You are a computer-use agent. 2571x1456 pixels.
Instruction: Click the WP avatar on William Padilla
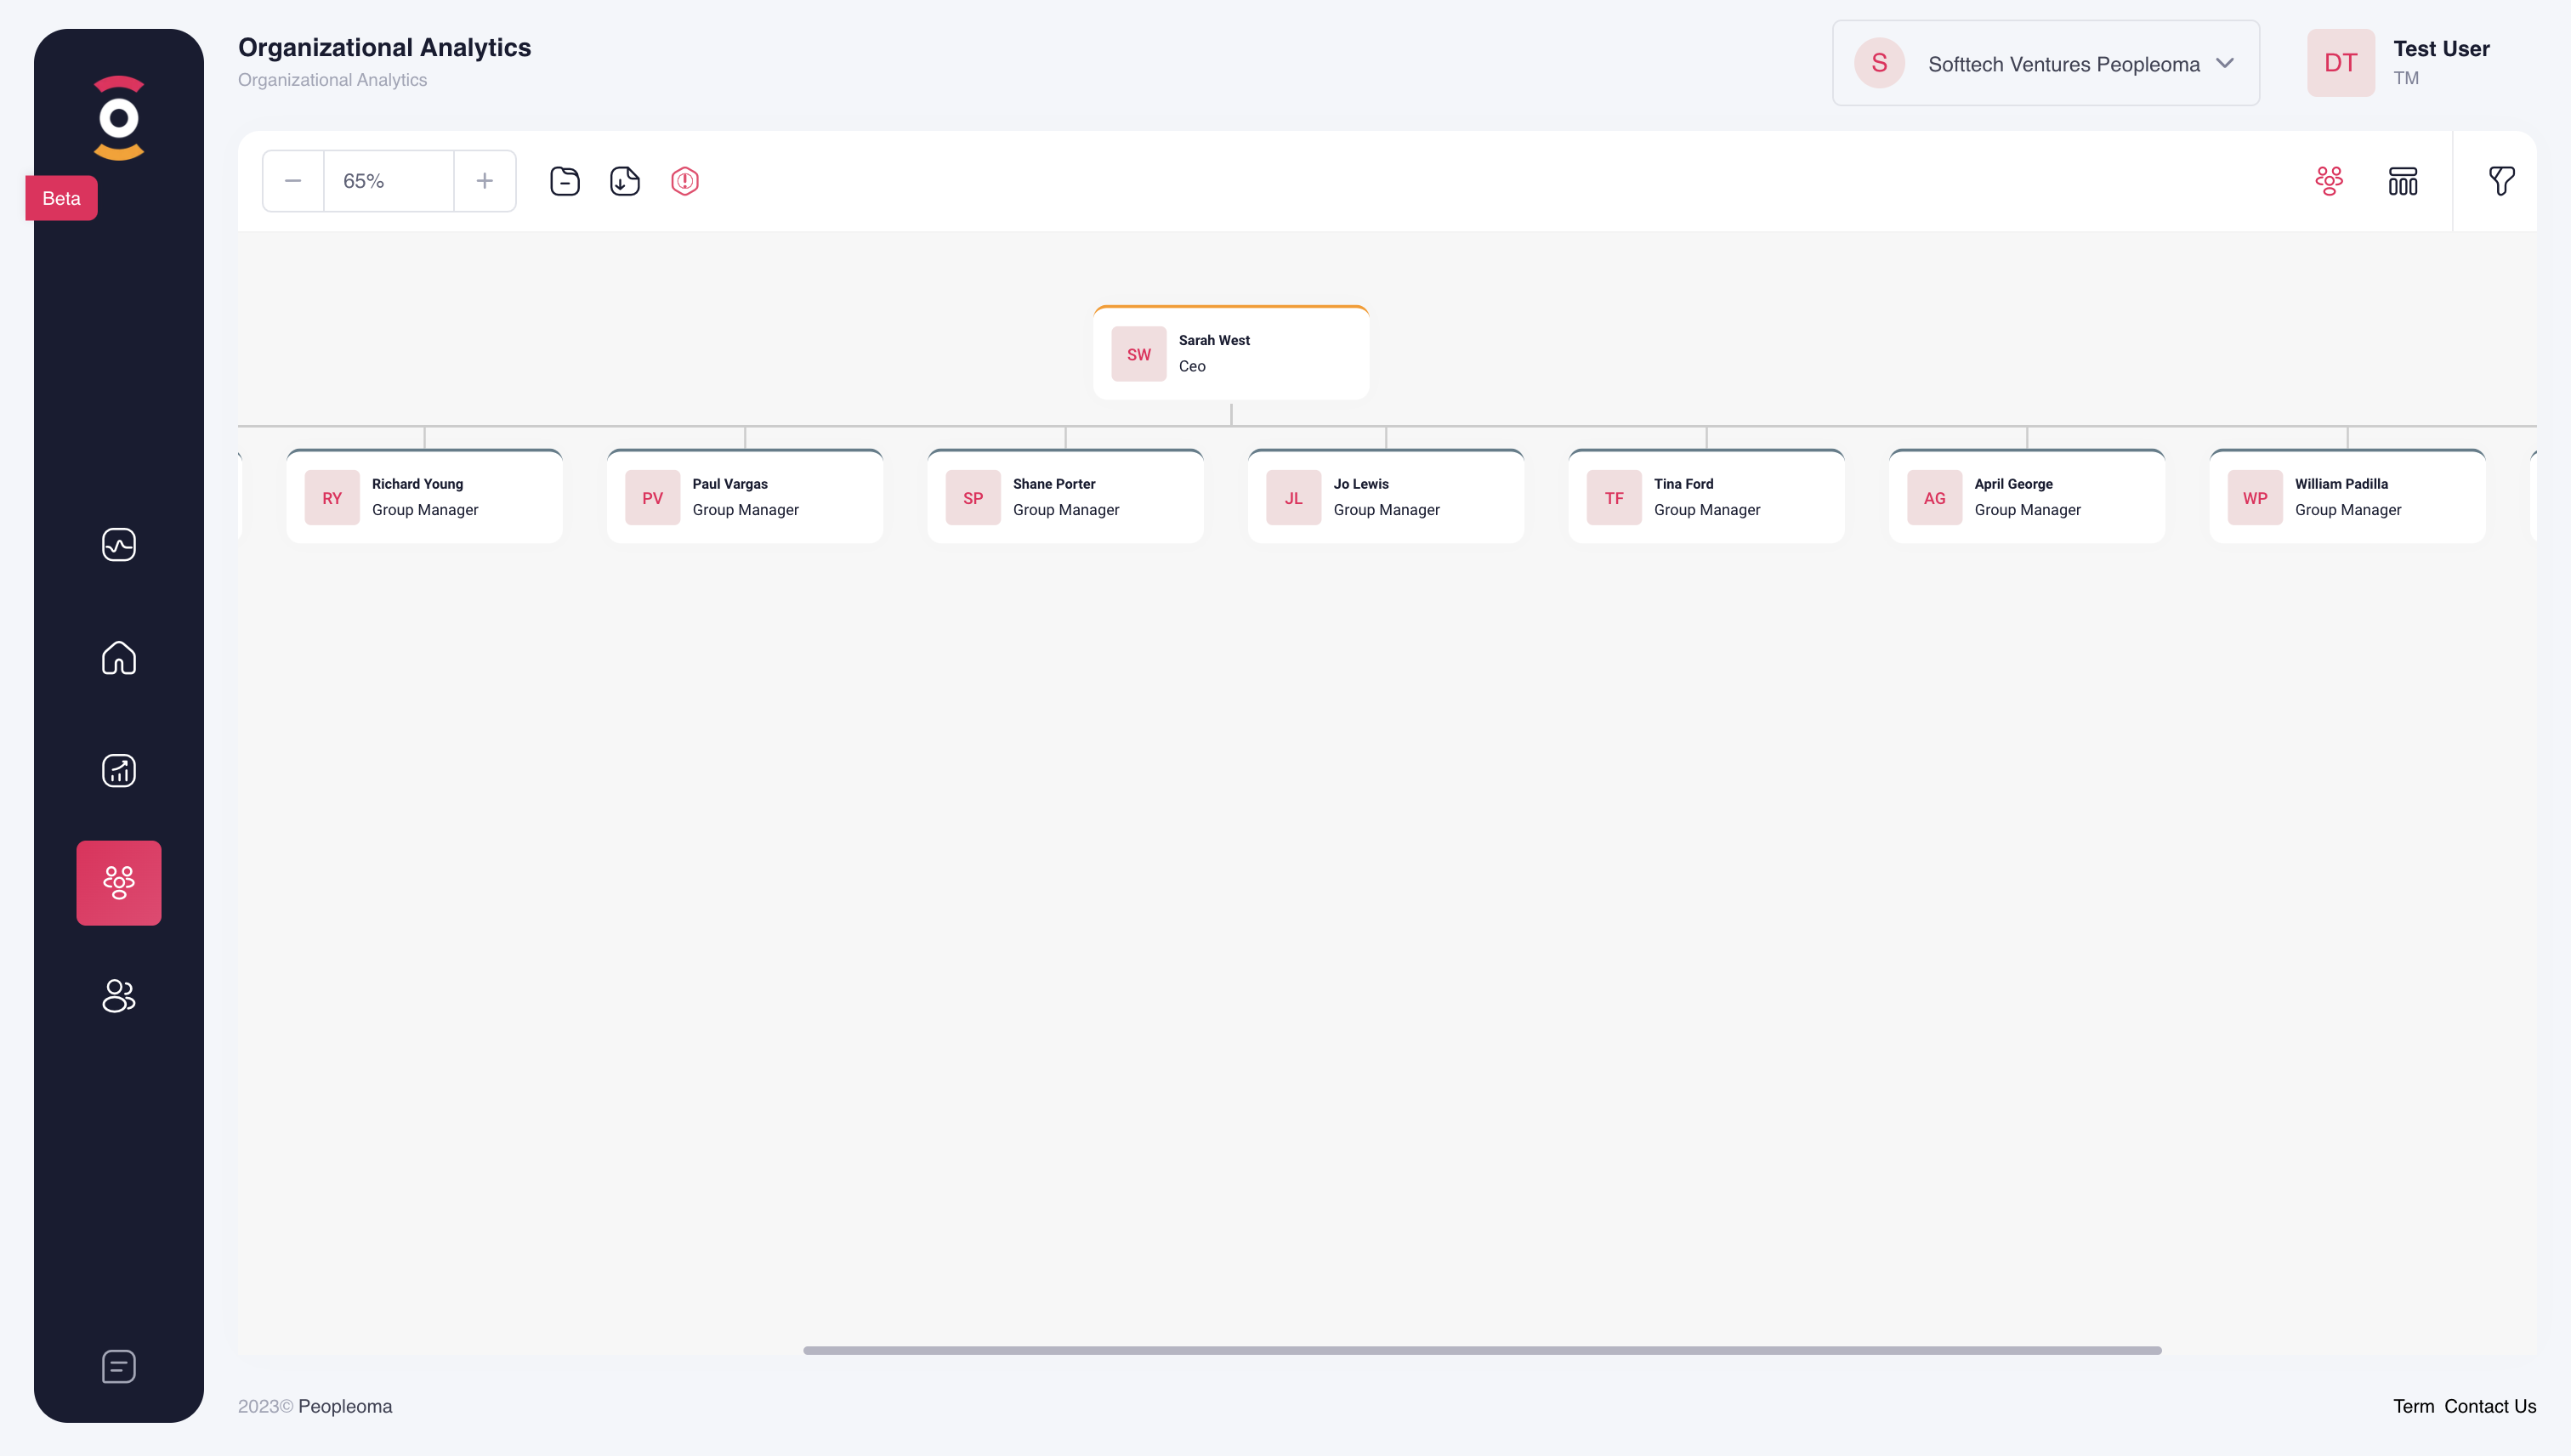coord(2255,498)
